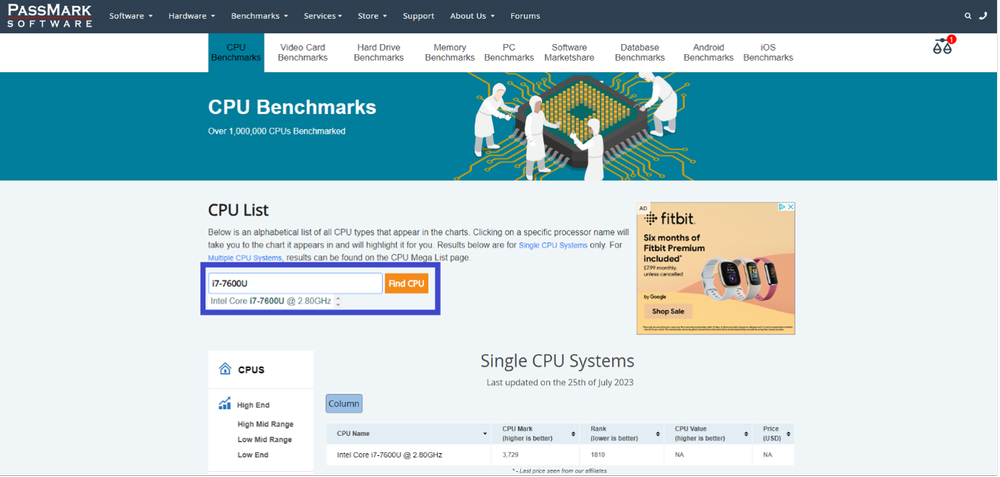Click the PassMark Software logo
Viewport: 1000px width, 477px height.
pos(50,15)
